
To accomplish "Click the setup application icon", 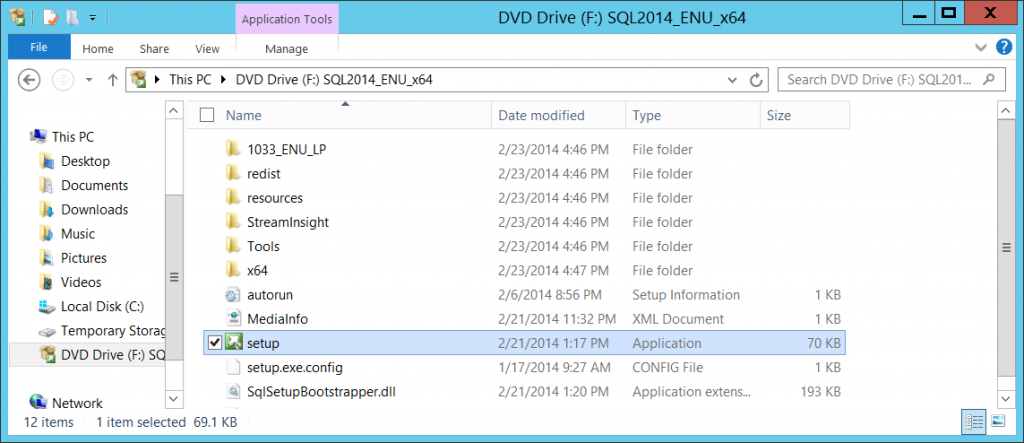I will [233, 342].
